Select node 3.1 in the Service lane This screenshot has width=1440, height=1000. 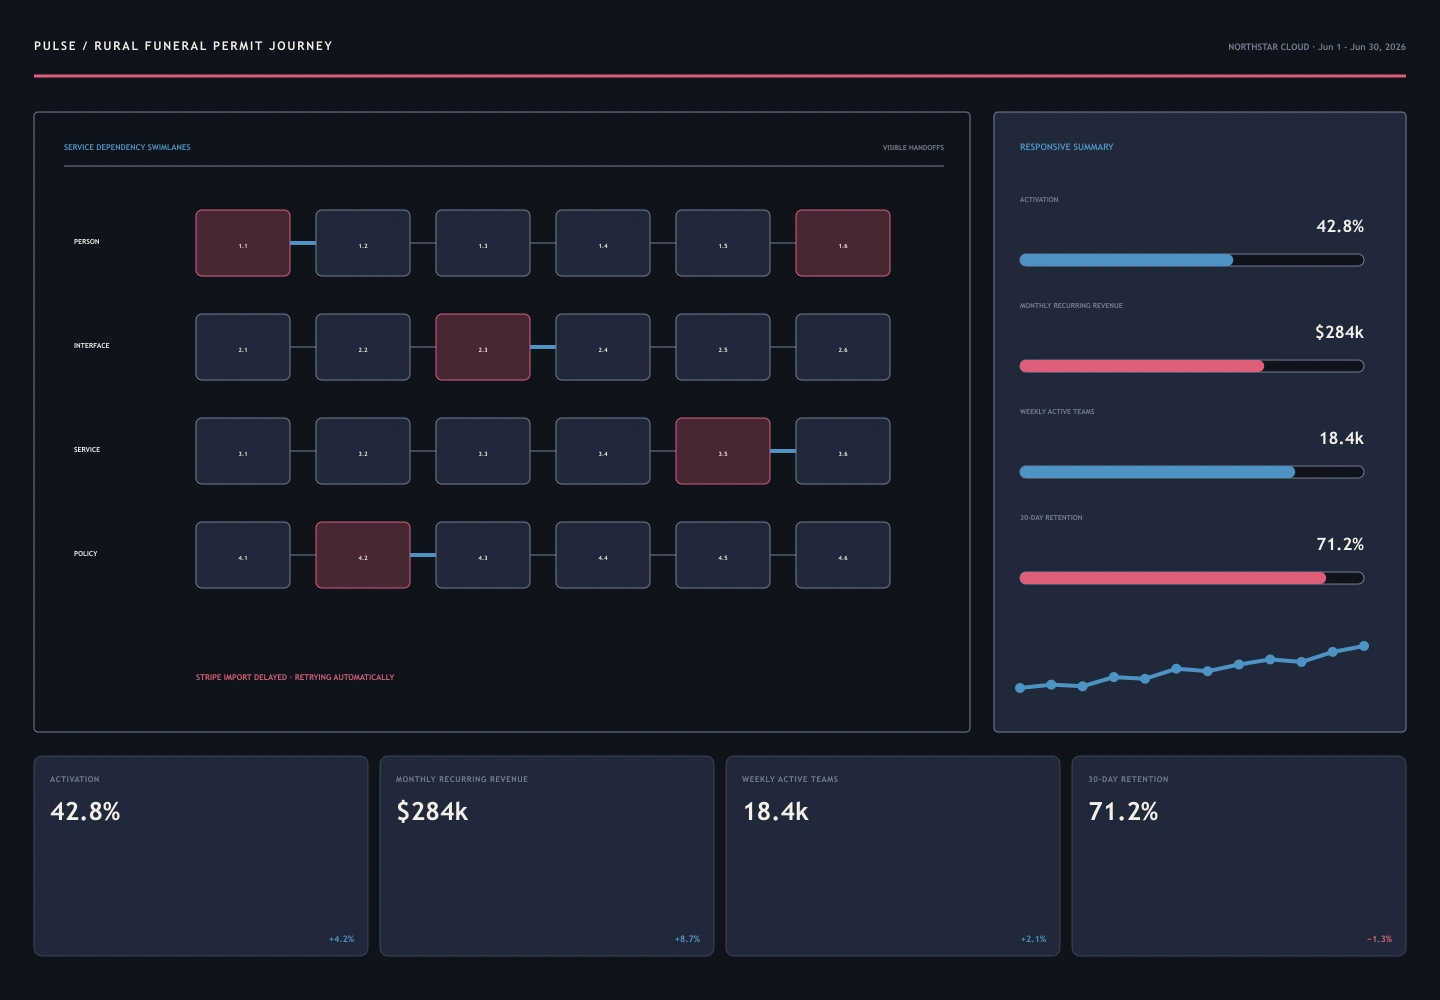(243, 451)
